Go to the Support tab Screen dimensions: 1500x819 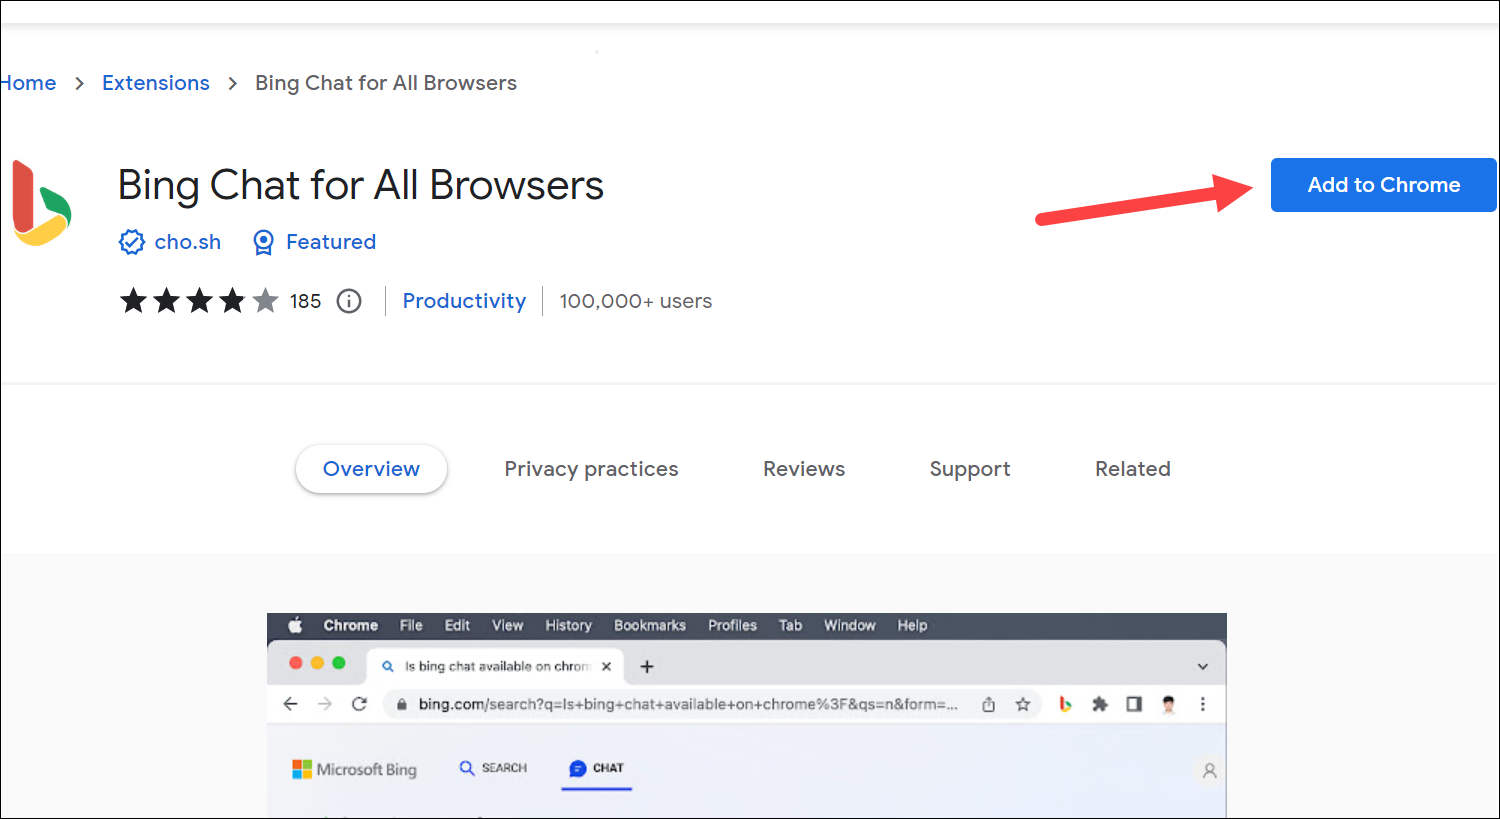click(970, 469)
